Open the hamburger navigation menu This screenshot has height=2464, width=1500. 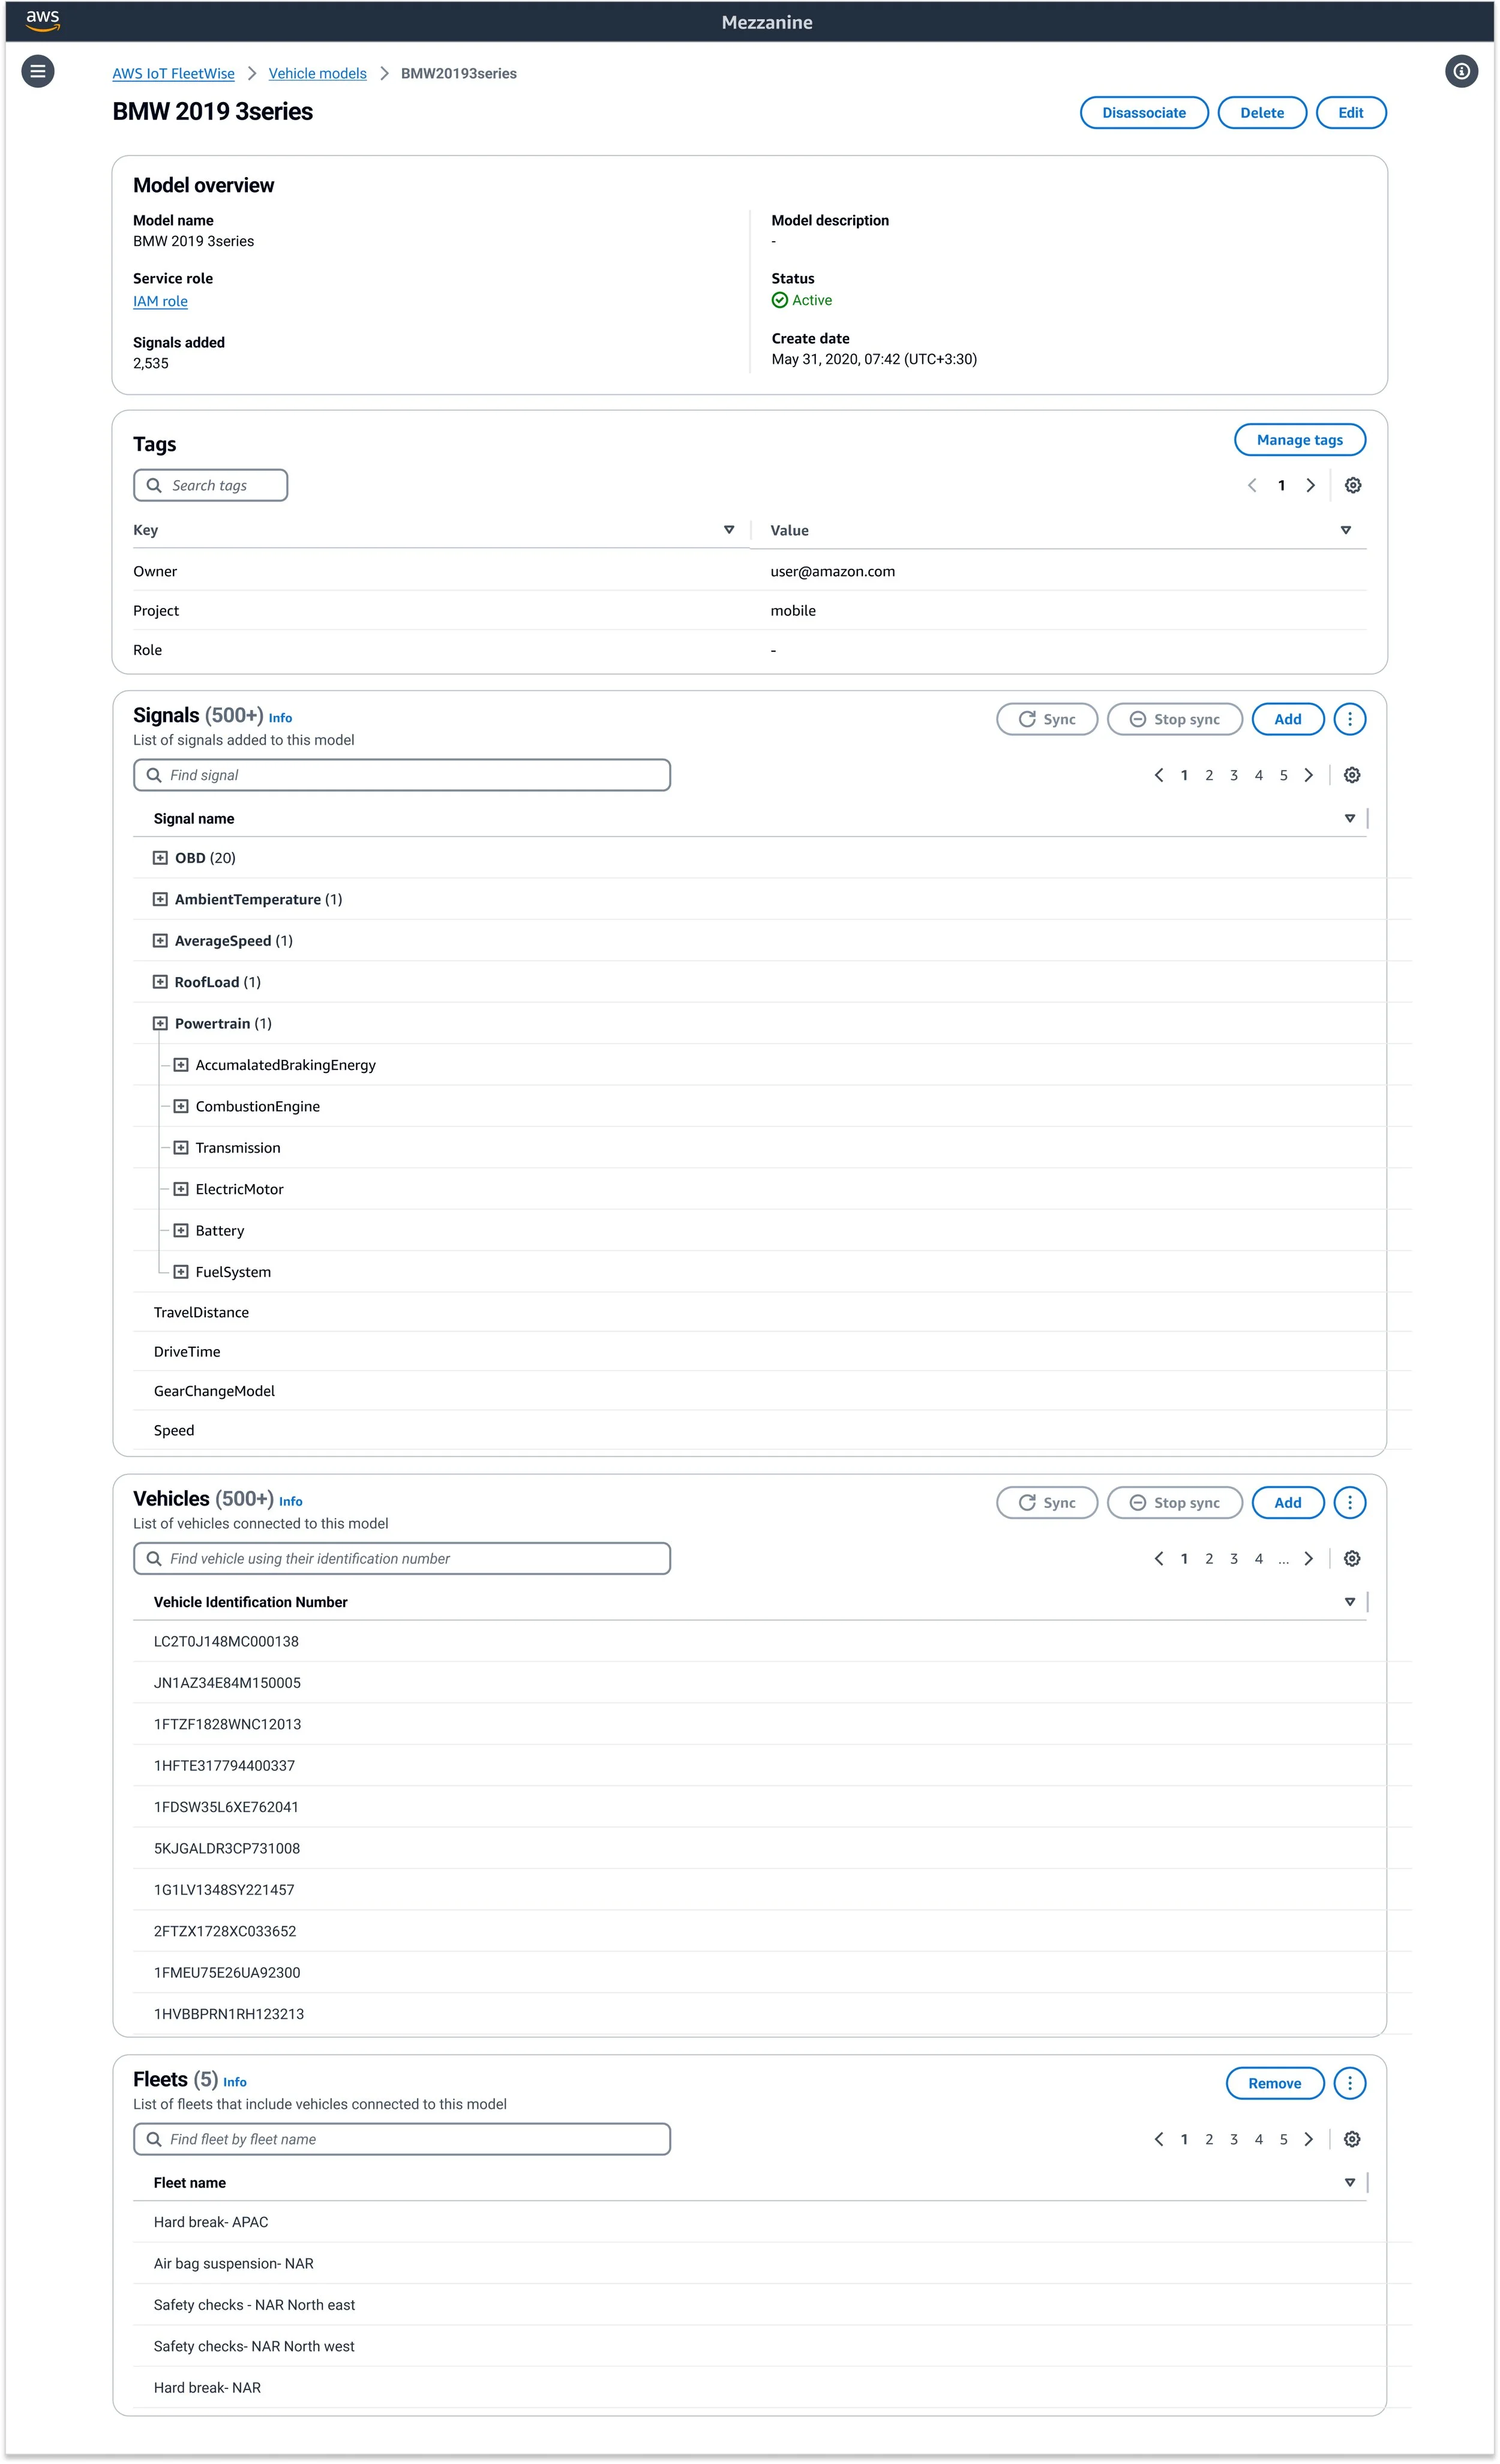click(x=38, y=71)
